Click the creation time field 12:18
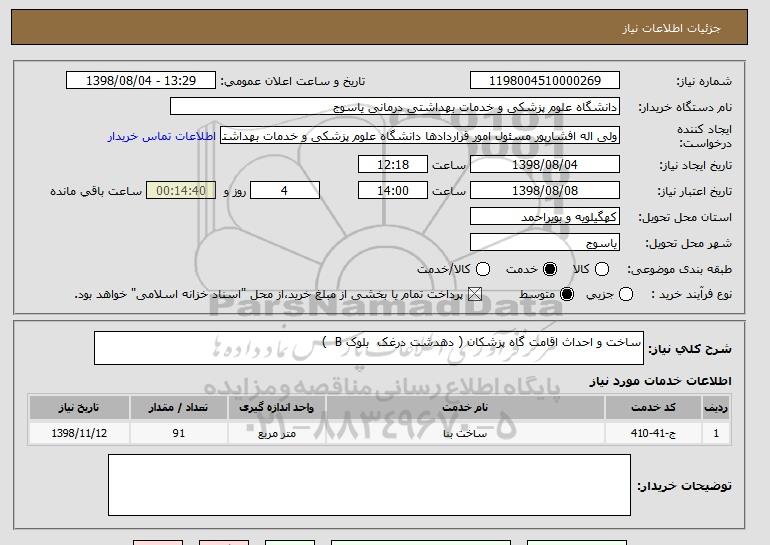770x545 pixels. tap(393, 164)
